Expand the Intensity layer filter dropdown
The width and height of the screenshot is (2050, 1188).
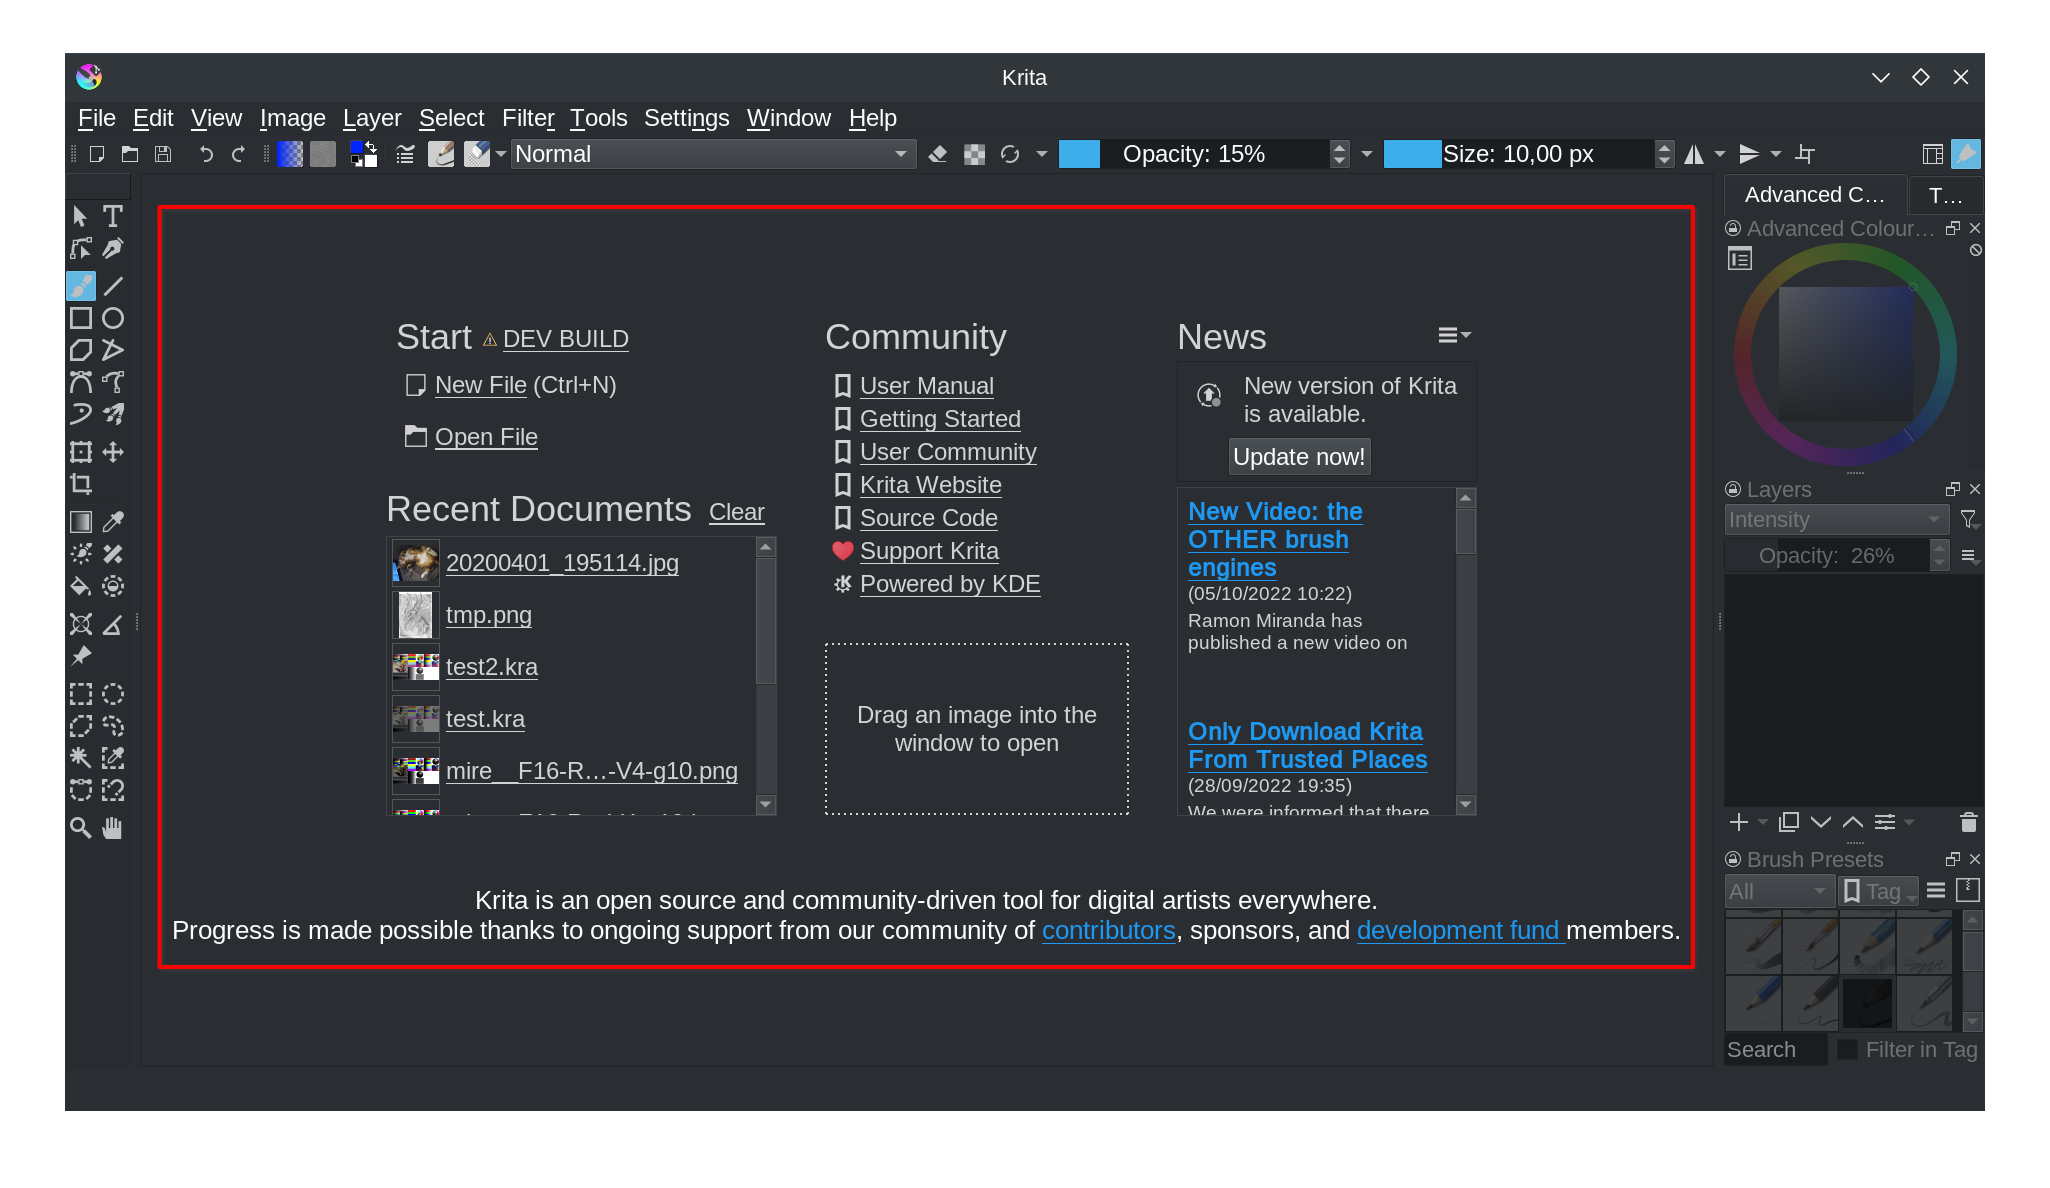[1836, 520]
